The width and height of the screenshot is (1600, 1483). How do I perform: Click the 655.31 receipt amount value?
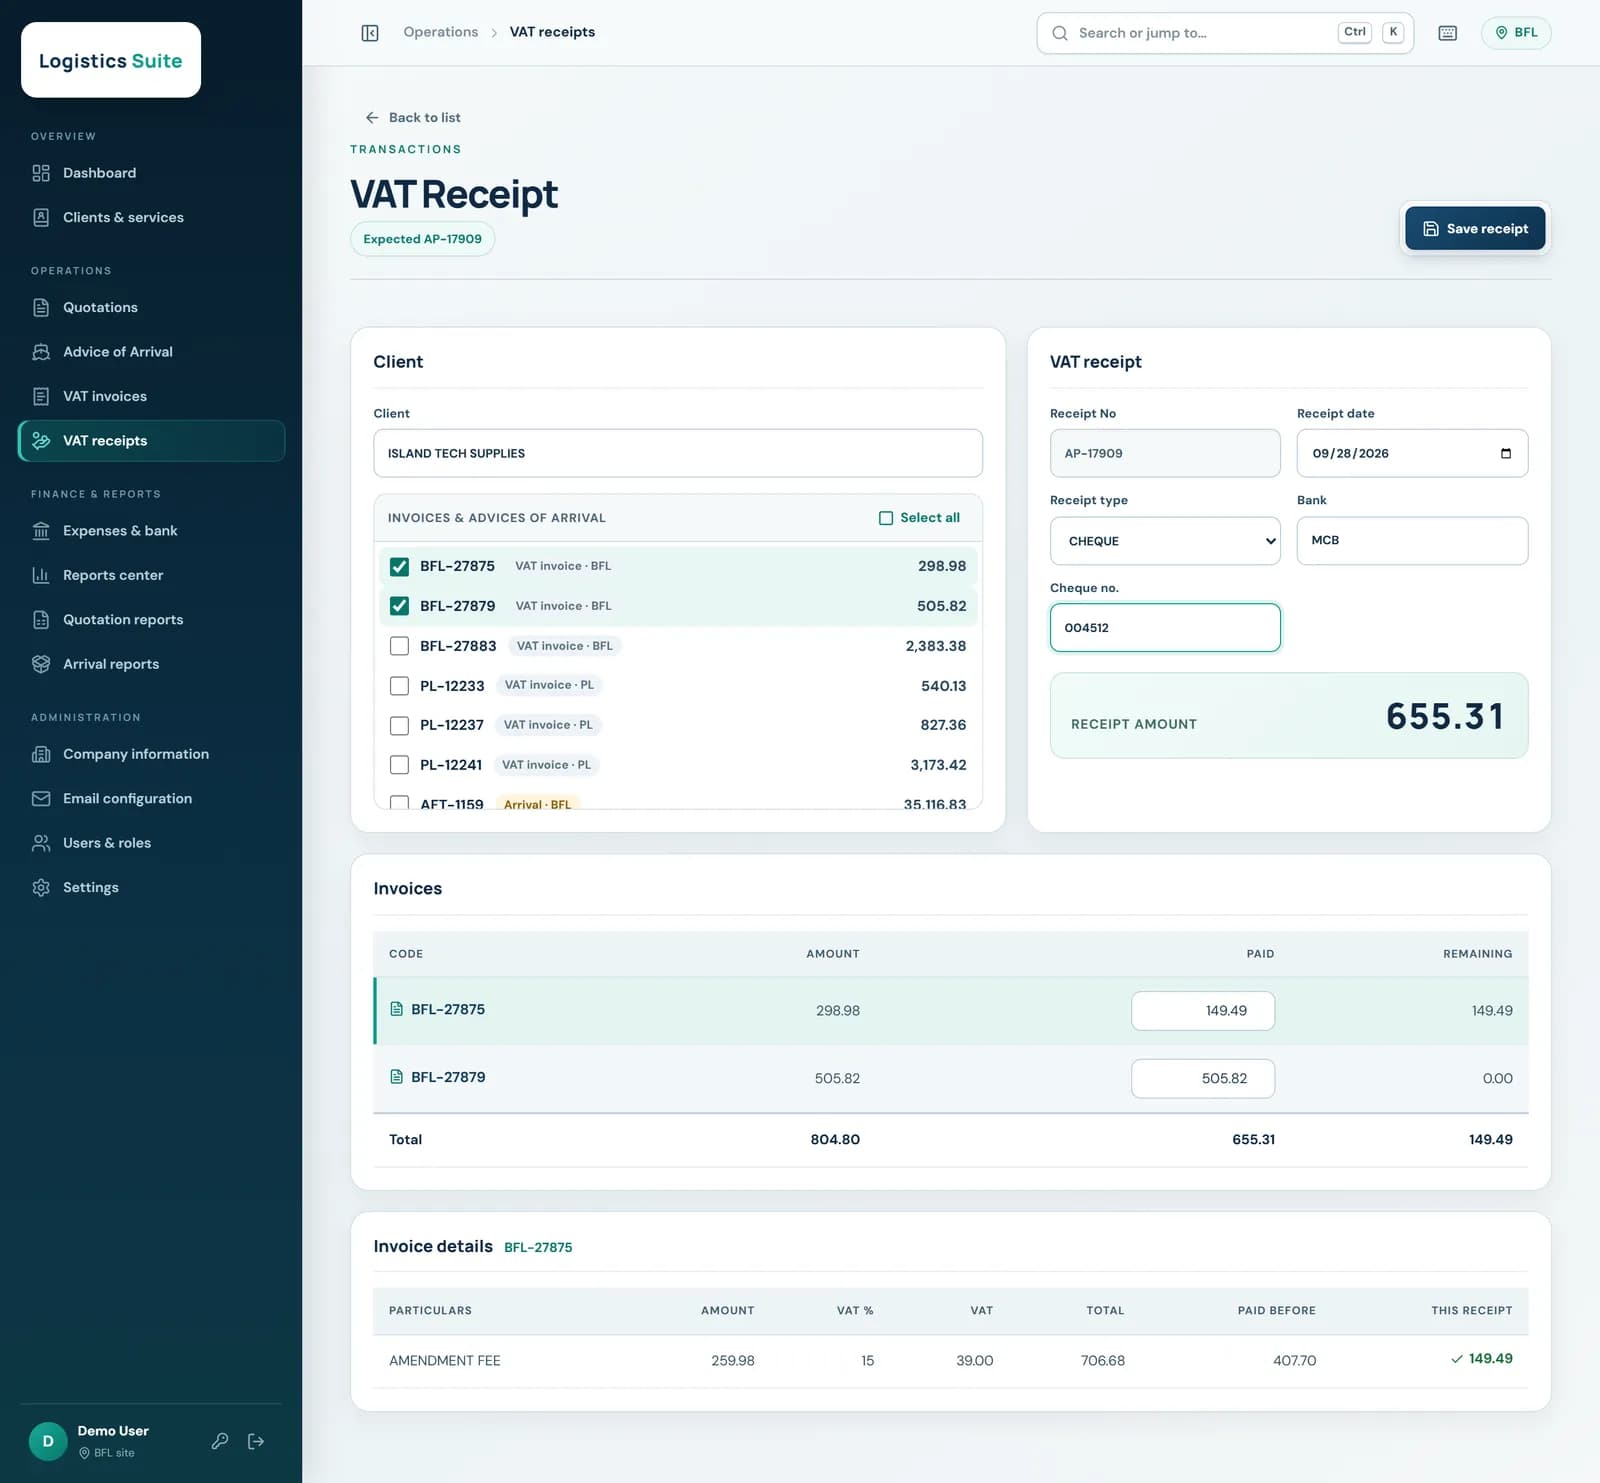(1445, 716)
